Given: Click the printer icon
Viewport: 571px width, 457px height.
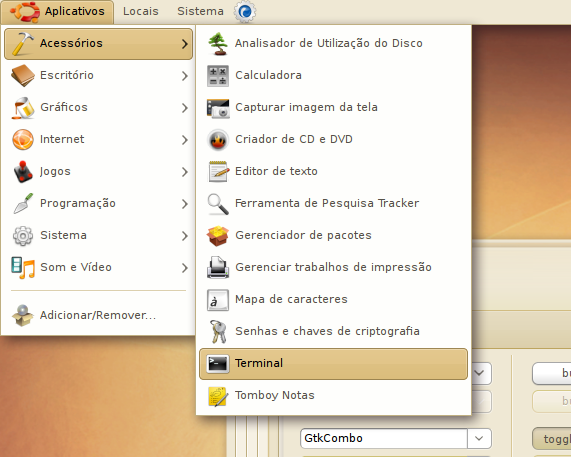Looking at the screenshot, I should (x=218, y=268).
